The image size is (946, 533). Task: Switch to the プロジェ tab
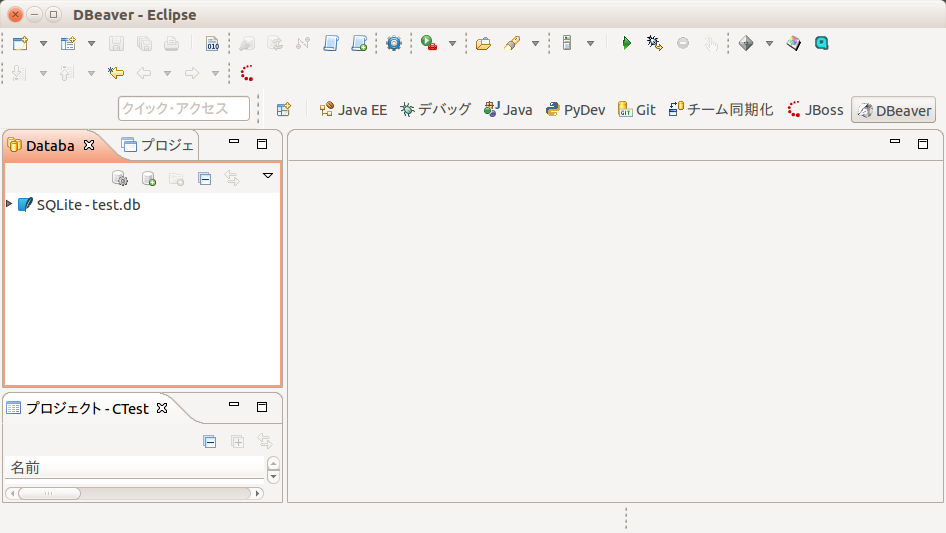(x=157, y=145)
